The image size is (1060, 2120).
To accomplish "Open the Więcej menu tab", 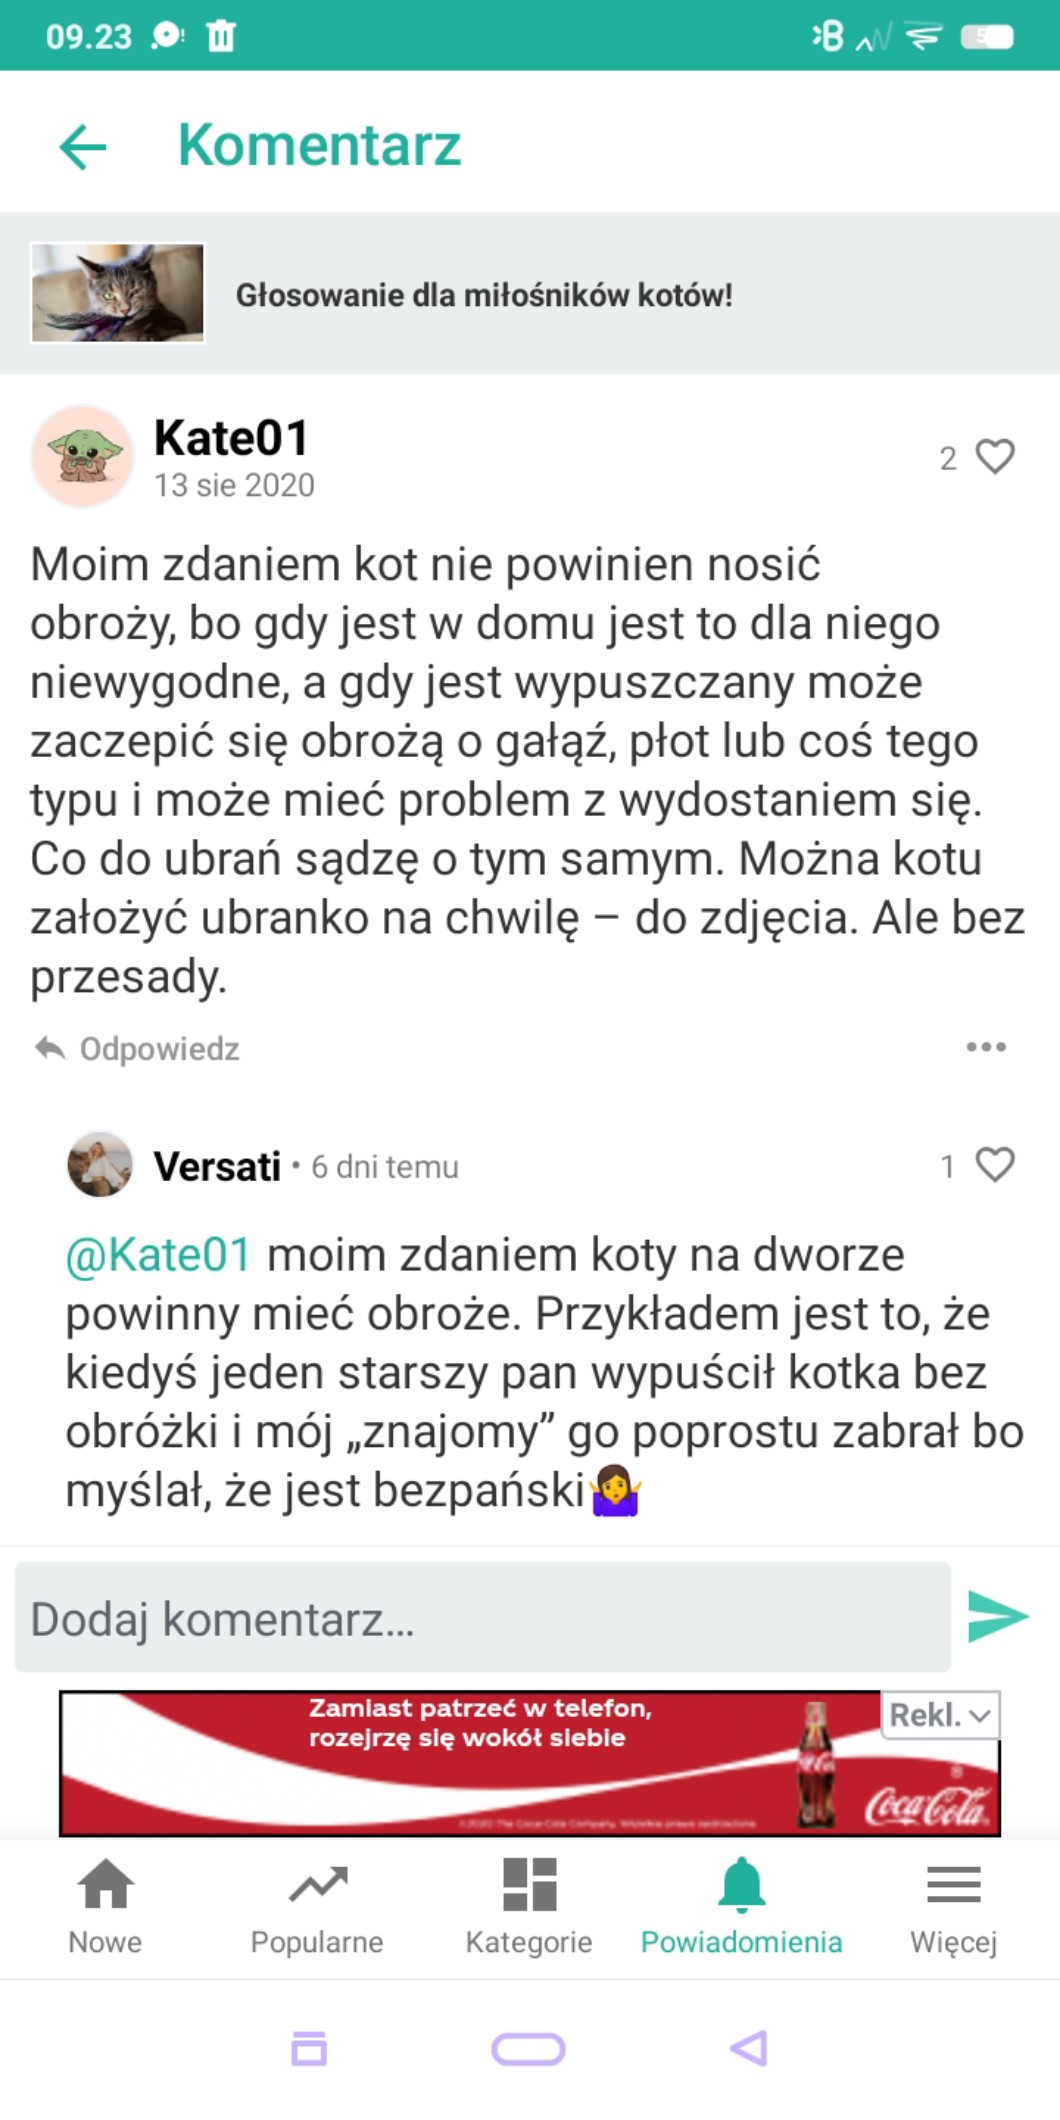I will [x=953, y=1906].
